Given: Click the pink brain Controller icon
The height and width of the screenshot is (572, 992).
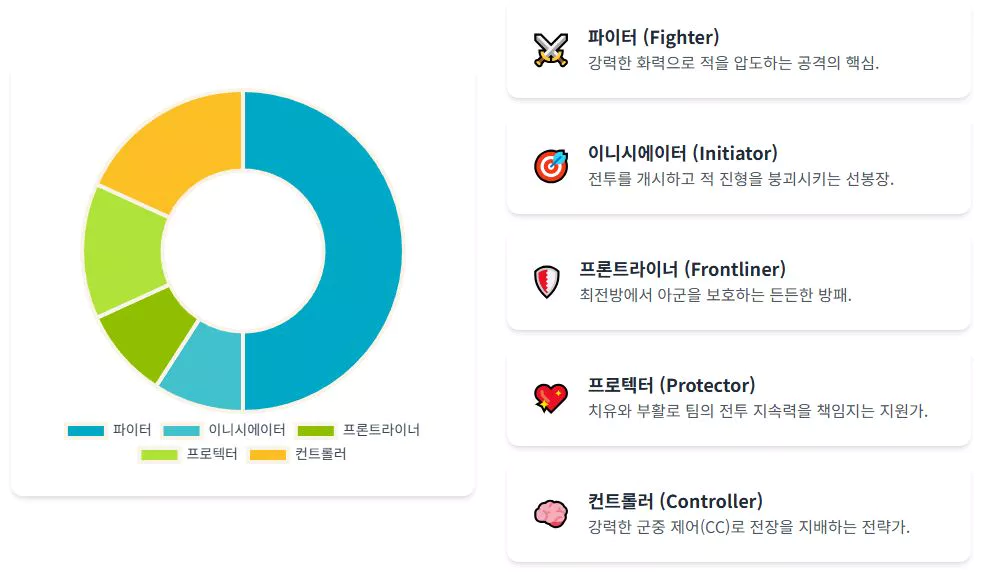Looking at the screenshot, I should click(551, 514).
